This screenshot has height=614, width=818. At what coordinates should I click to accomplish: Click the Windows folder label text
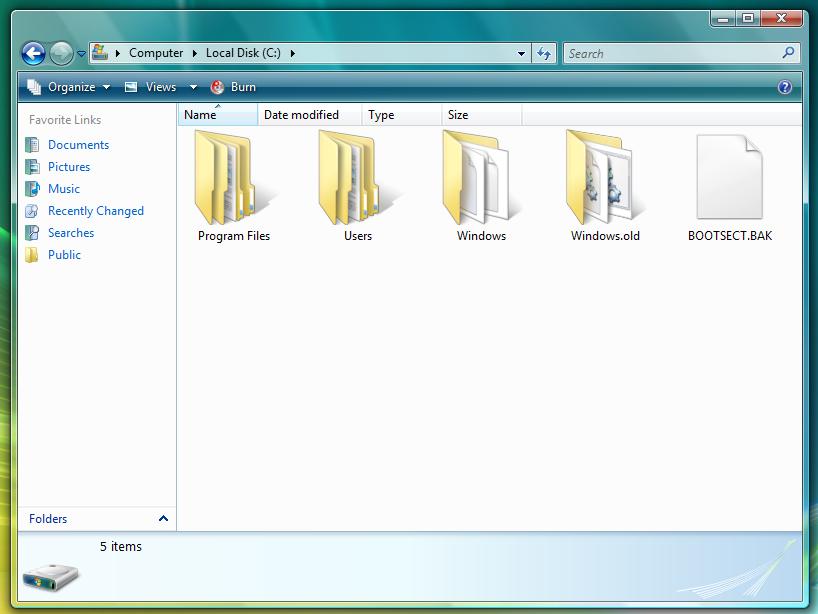click(482, 236)
